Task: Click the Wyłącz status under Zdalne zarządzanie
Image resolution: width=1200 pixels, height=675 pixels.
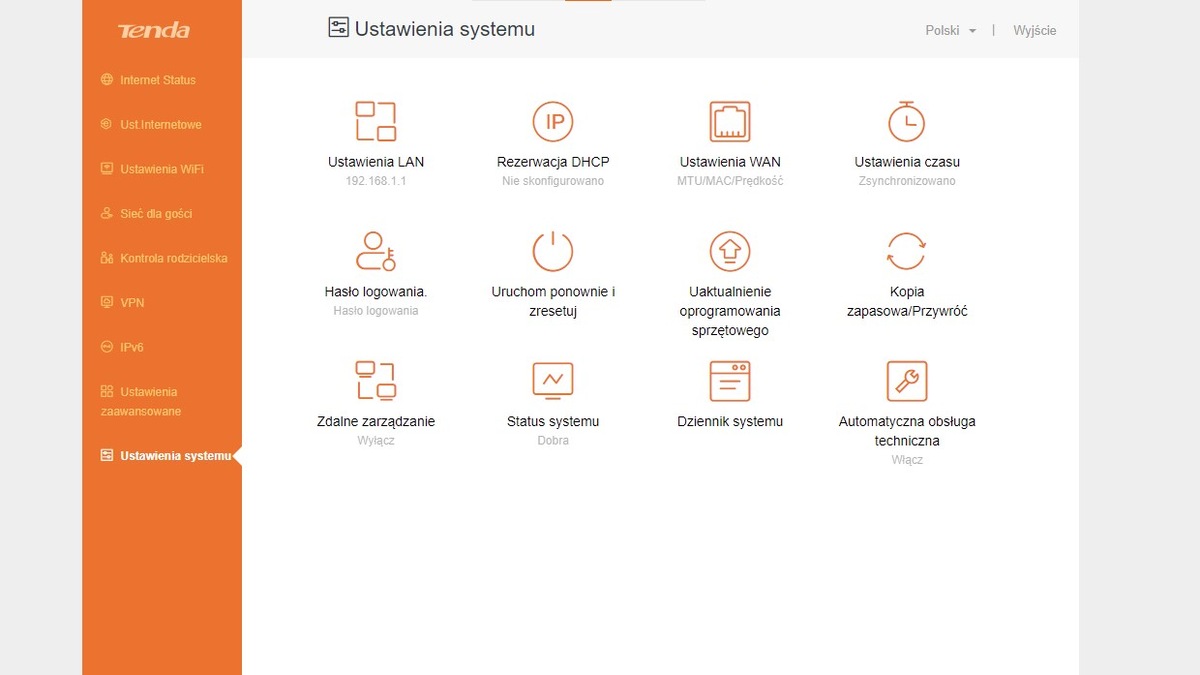Action: tap(376, 441)
